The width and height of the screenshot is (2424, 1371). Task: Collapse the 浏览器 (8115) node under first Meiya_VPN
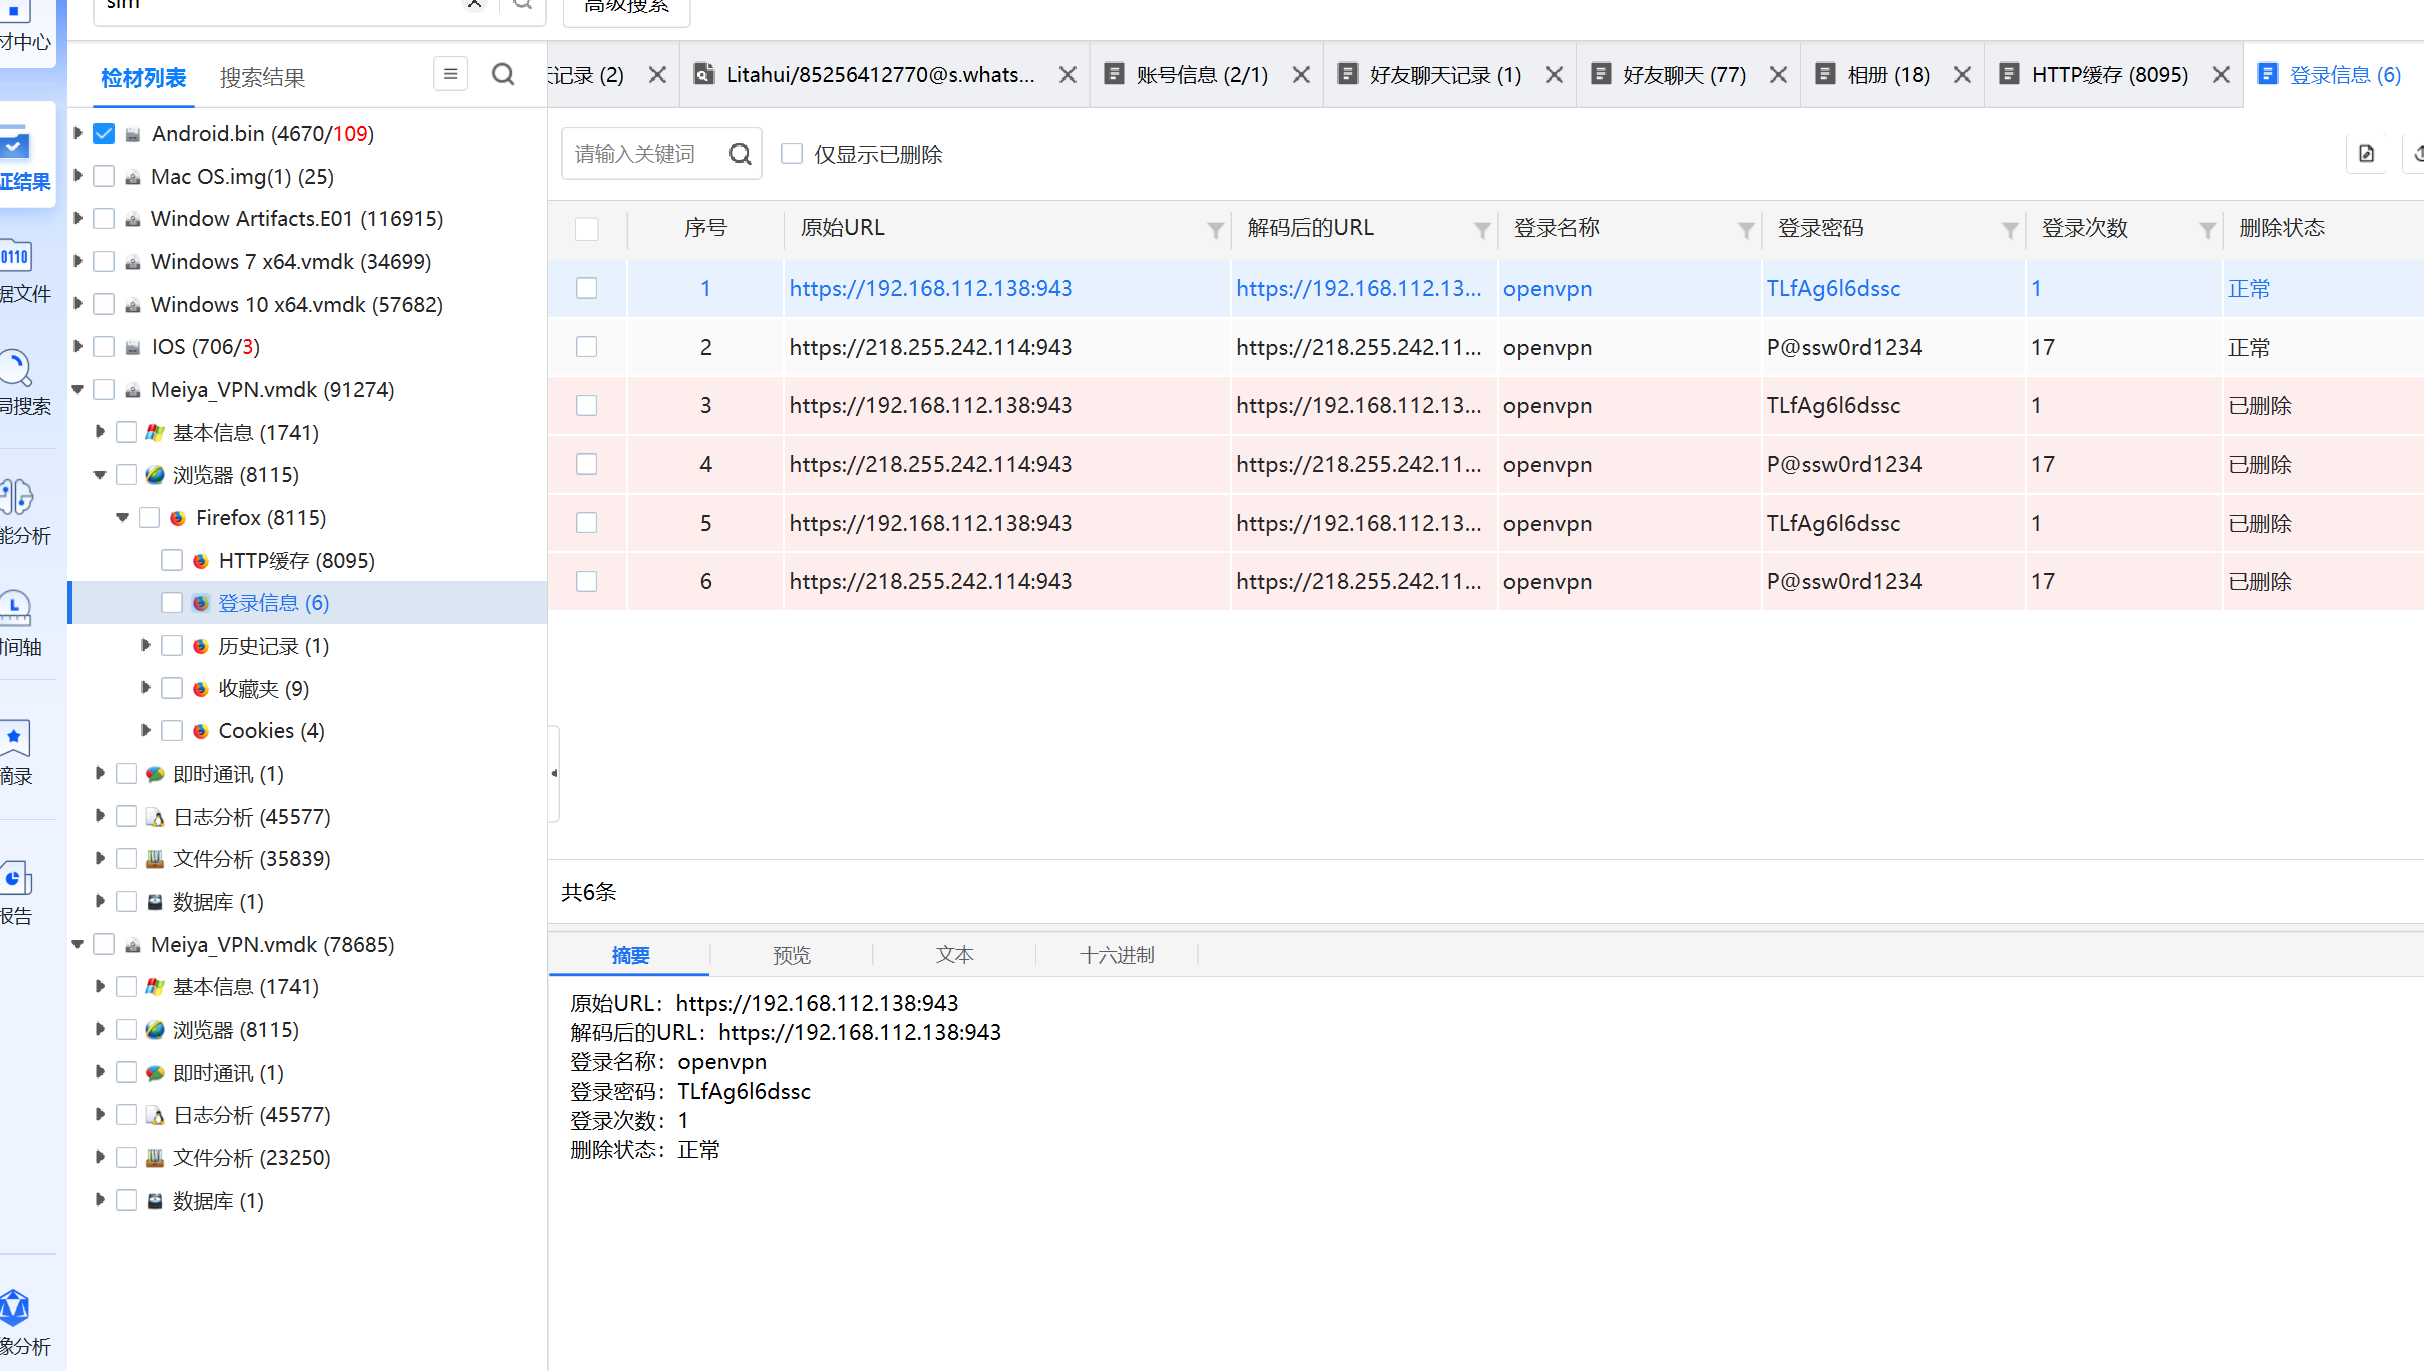(x=100, y=475)
